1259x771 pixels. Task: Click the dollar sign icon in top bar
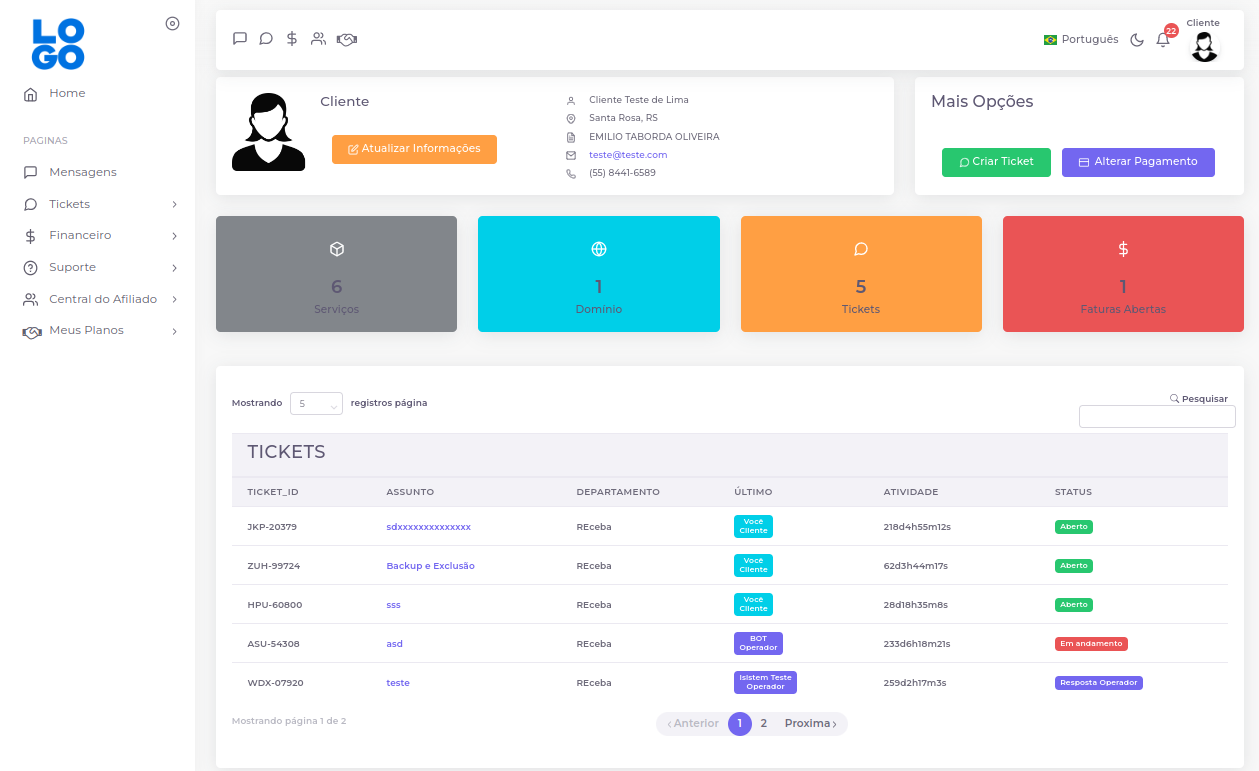tap(292, 39)
